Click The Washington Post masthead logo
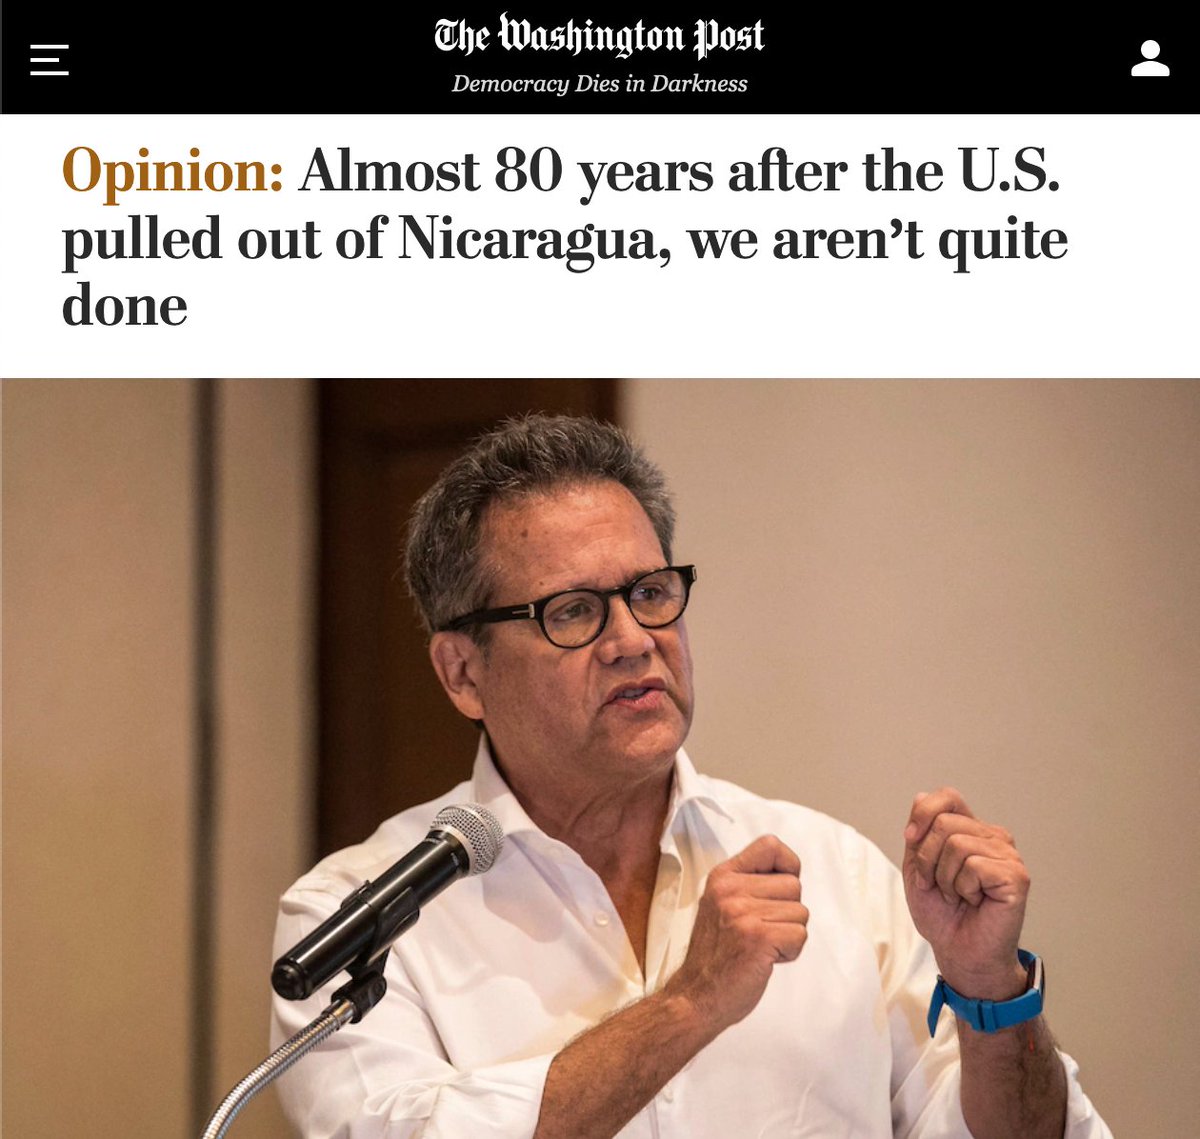Viewport: 1200px width, 1139px height. (599, 36)
